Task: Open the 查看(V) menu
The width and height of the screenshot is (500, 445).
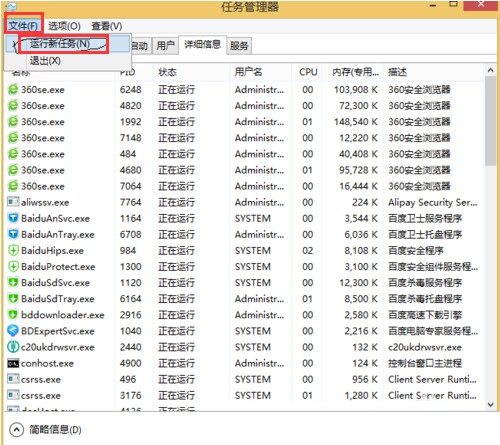Action: tap(107, 26)
